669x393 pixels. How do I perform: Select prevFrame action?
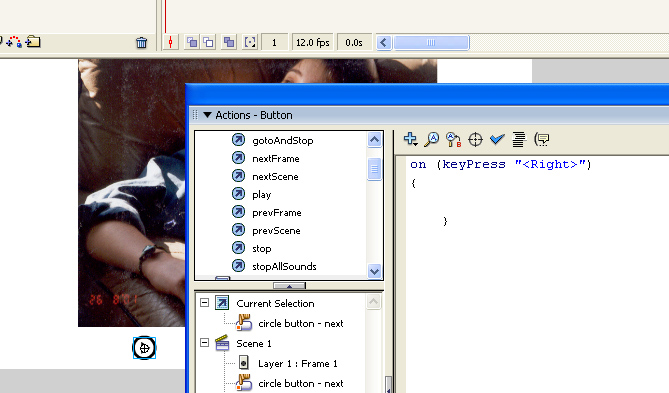[x=276, y=213]
